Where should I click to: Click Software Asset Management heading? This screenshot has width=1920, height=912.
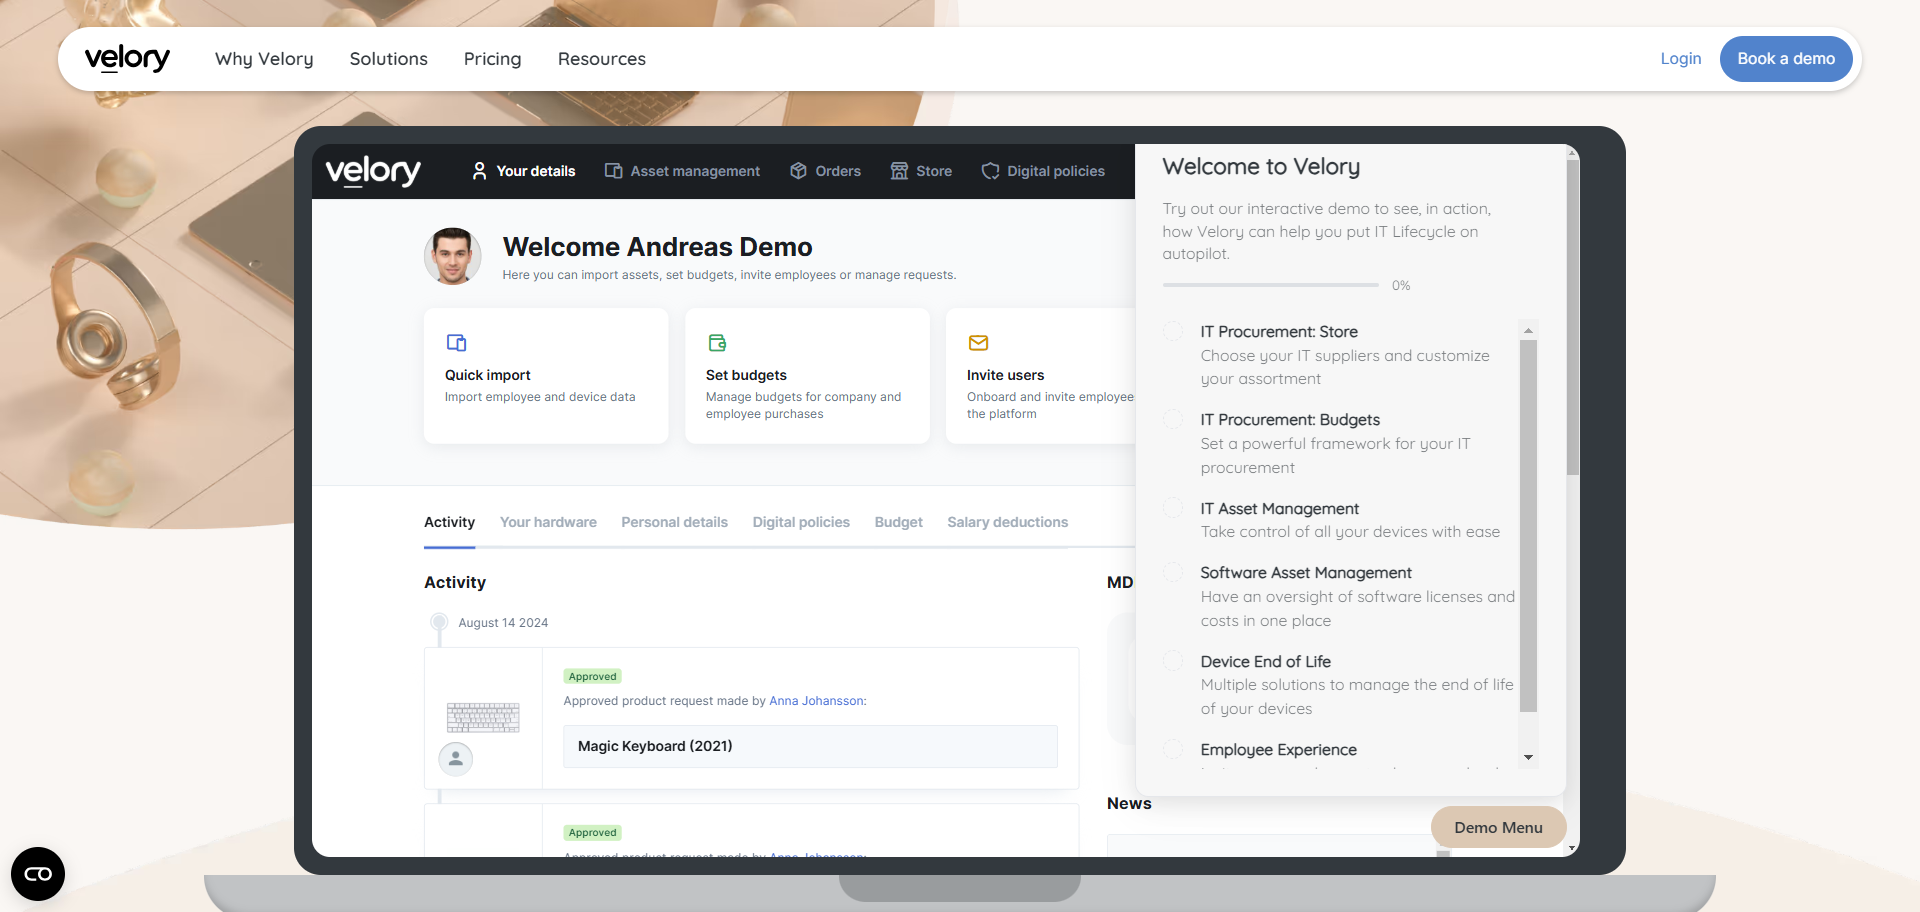point(1306,572)
